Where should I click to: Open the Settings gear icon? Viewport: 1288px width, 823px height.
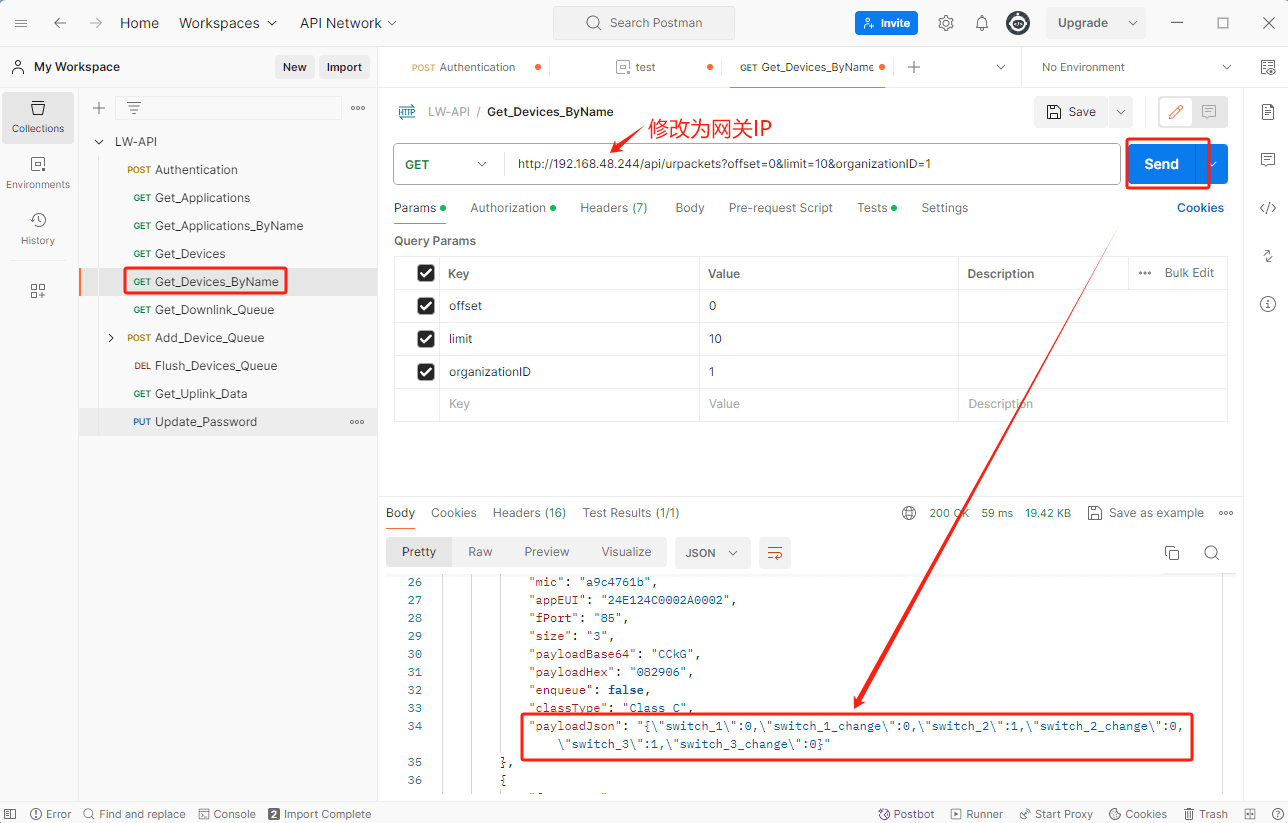click(946, 23)
